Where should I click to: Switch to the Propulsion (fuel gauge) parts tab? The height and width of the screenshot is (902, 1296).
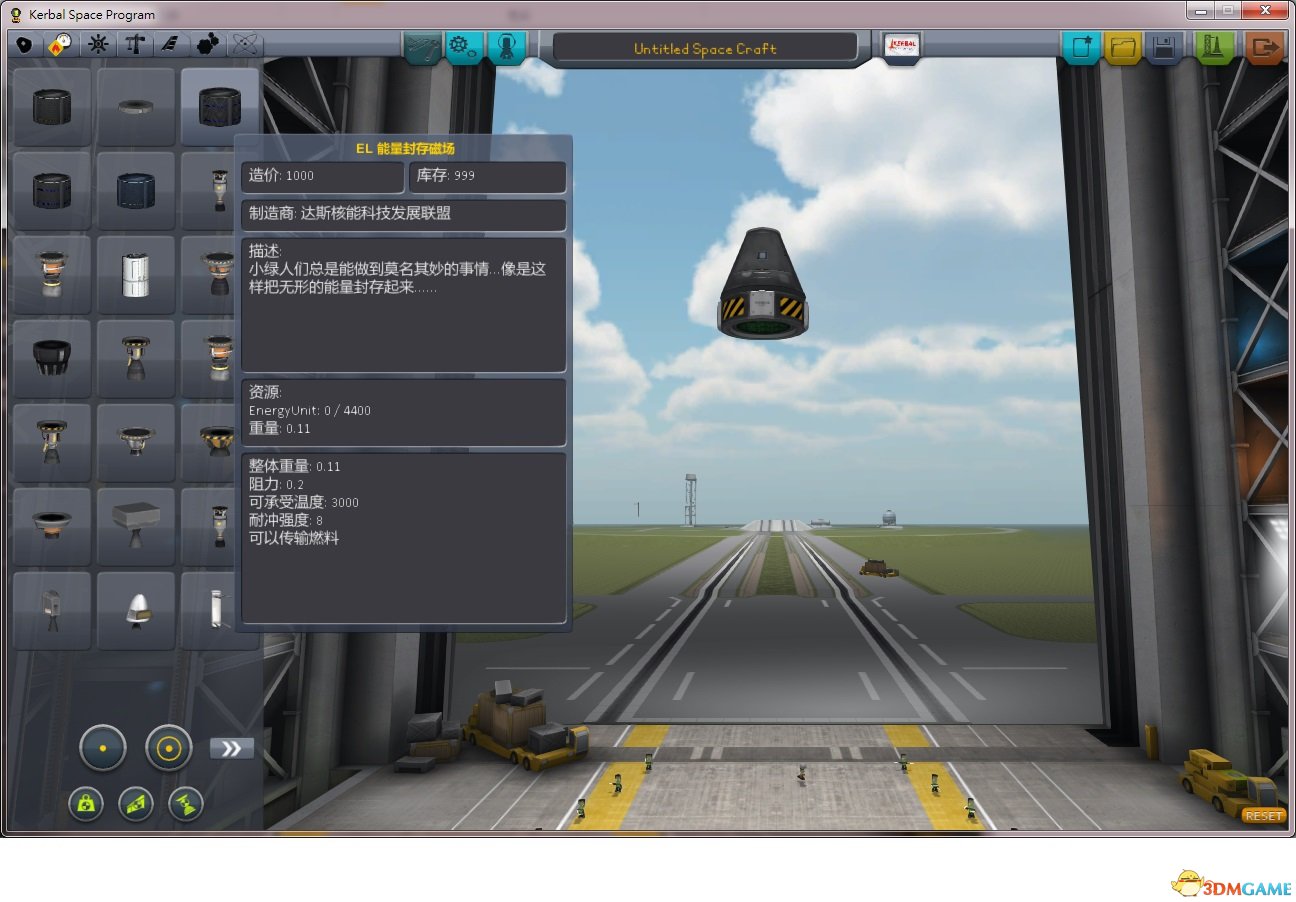(x=61, y=45)
